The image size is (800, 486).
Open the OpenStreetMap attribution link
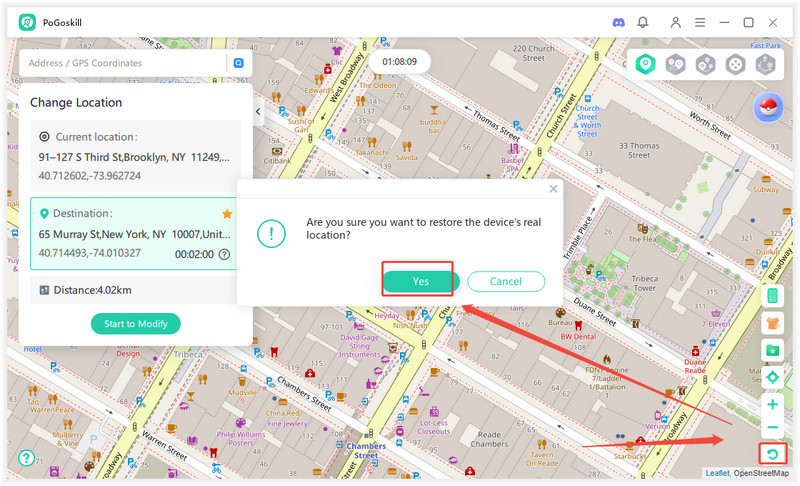(761, 473)
